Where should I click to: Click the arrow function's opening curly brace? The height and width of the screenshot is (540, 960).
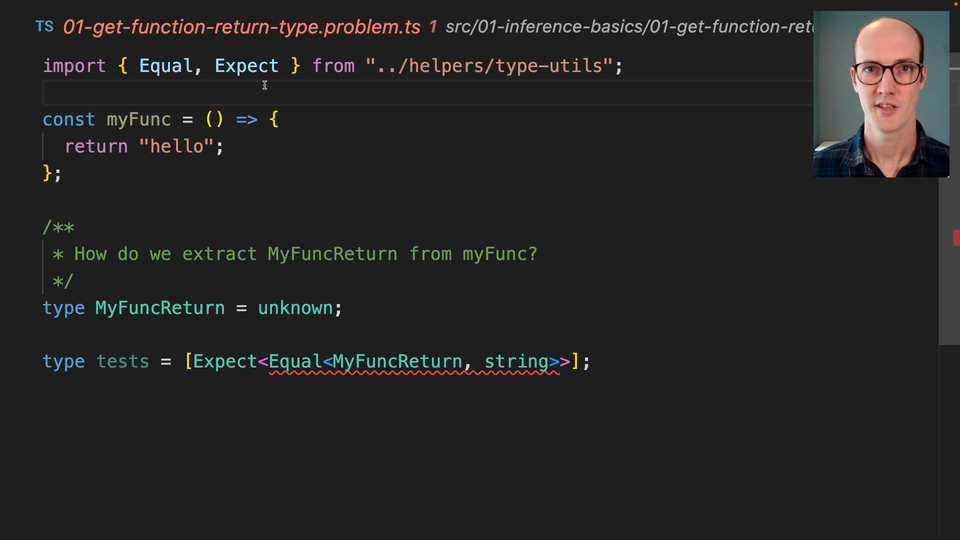pos(273,119)
